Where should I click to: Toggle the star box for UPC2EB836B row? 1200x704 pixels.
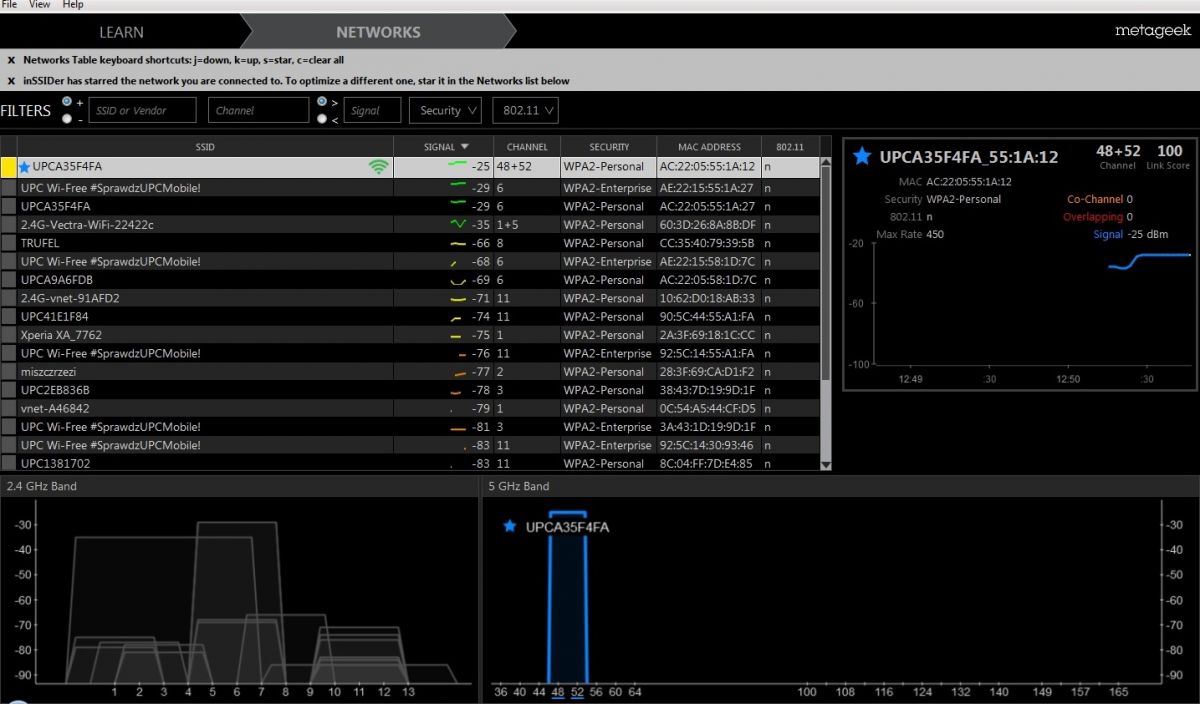[8, 390]
